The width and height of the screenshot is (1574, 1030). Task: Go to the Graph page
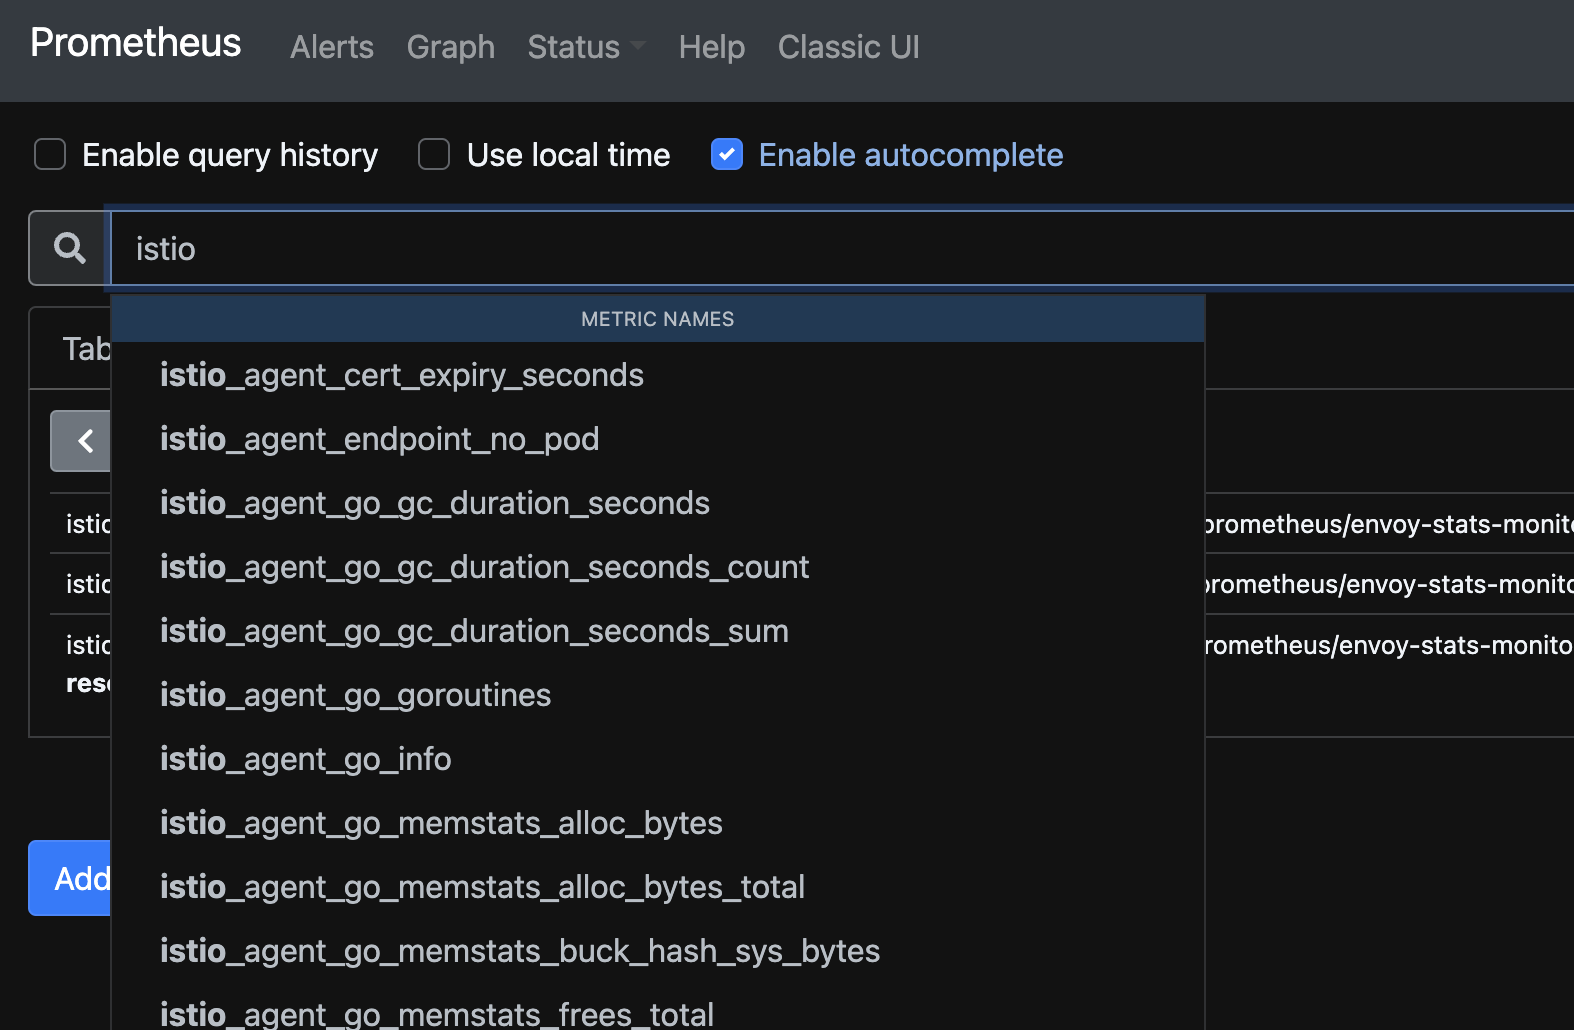451,47
